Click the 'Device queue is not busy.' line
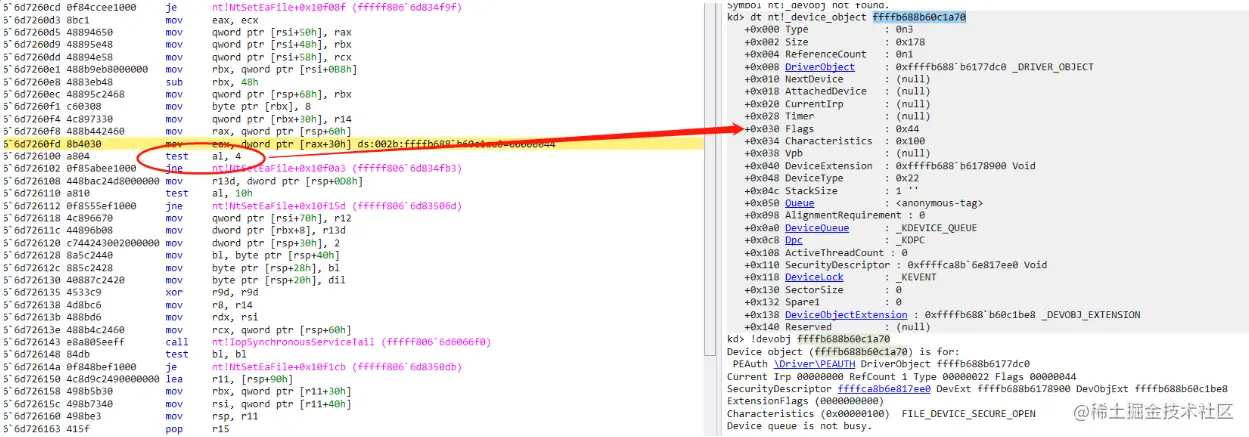 (799, 426)
